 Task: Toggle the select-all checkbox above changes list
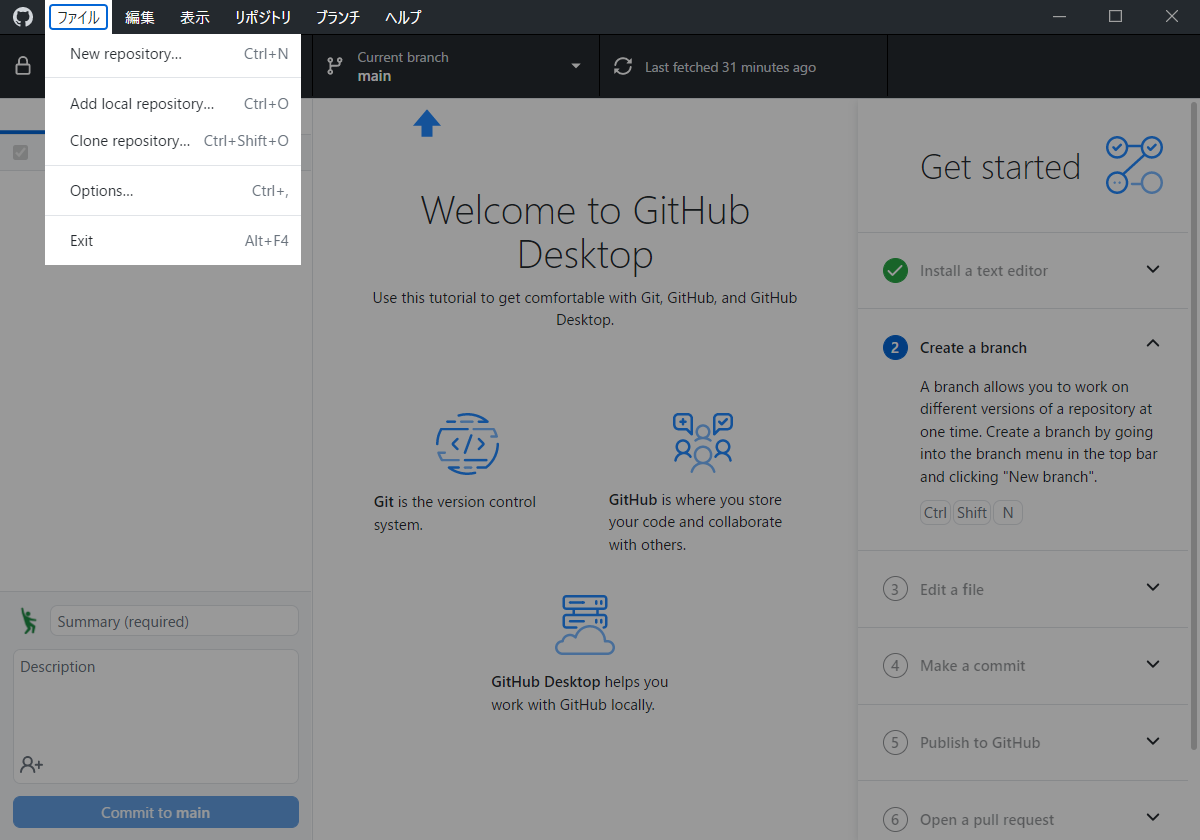click(22, 152)
